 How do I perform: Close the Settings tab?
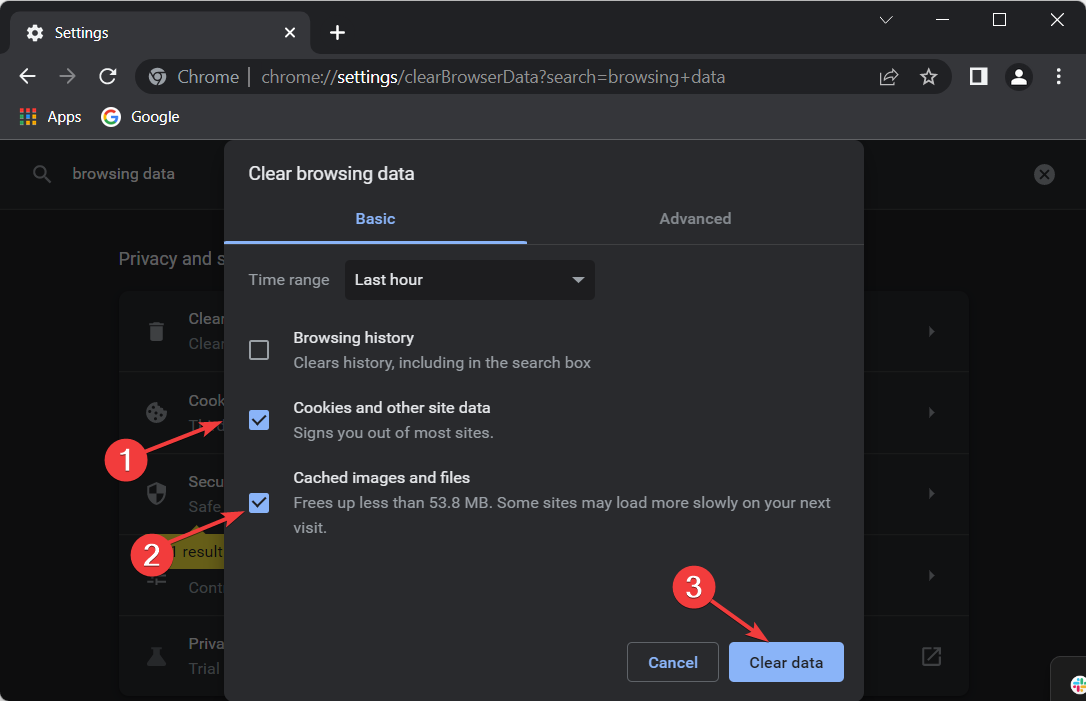(290, 33)
